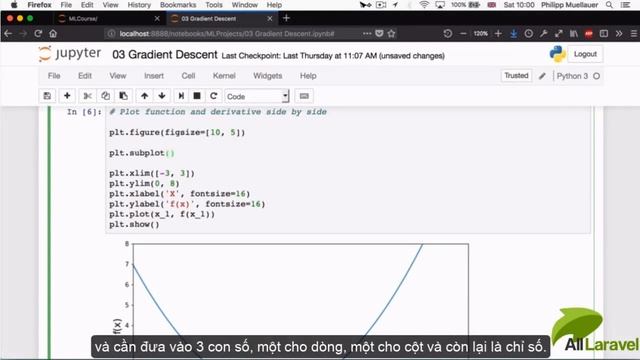Viewport: 640px width, 360px height.
Task: Click the Jupyter logo
Action: [x=69, y=53]
